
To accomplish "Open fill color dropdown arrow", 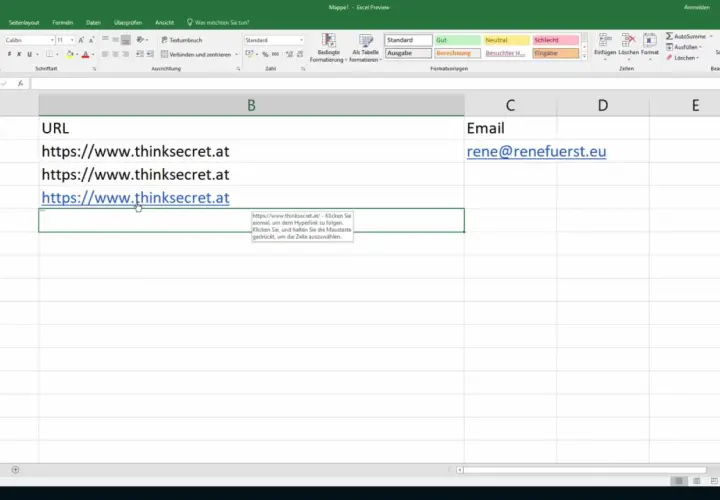I will click(x=77, y=54).
